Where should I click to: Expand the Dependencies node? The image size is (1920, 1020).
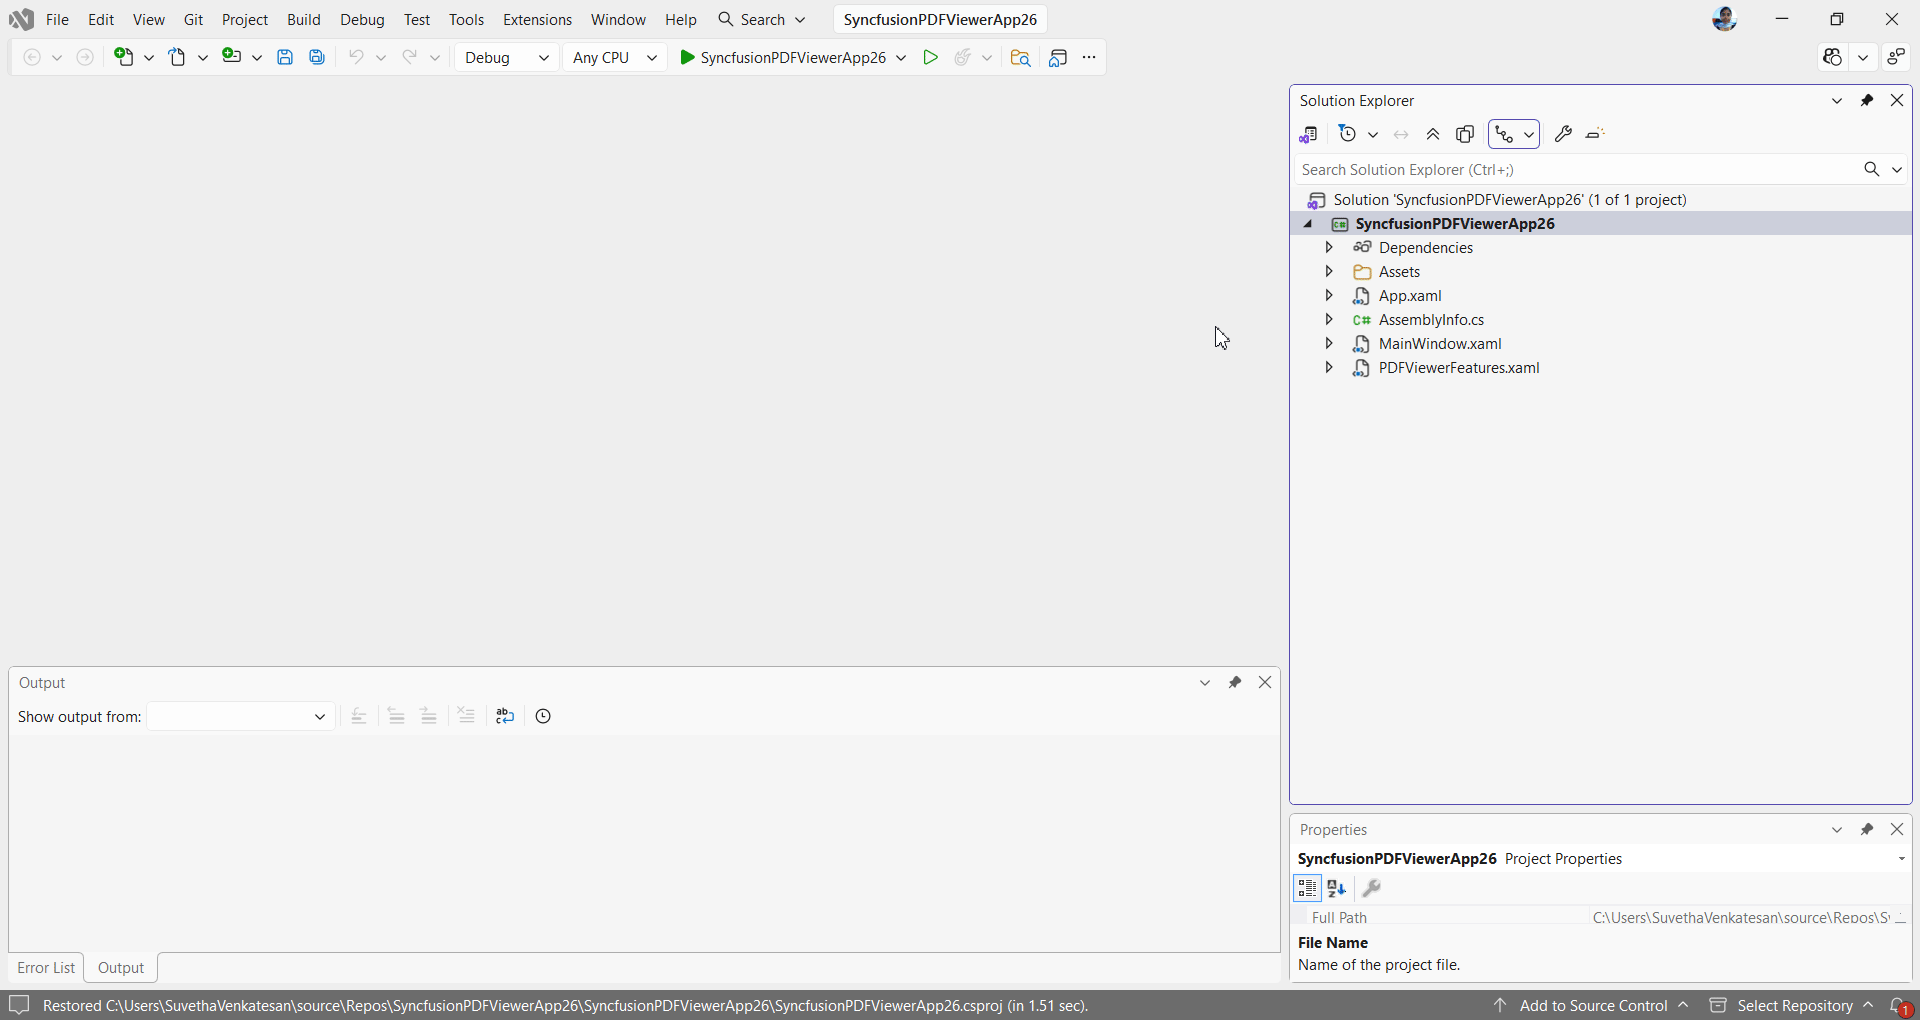click(x=1329, y=247)
